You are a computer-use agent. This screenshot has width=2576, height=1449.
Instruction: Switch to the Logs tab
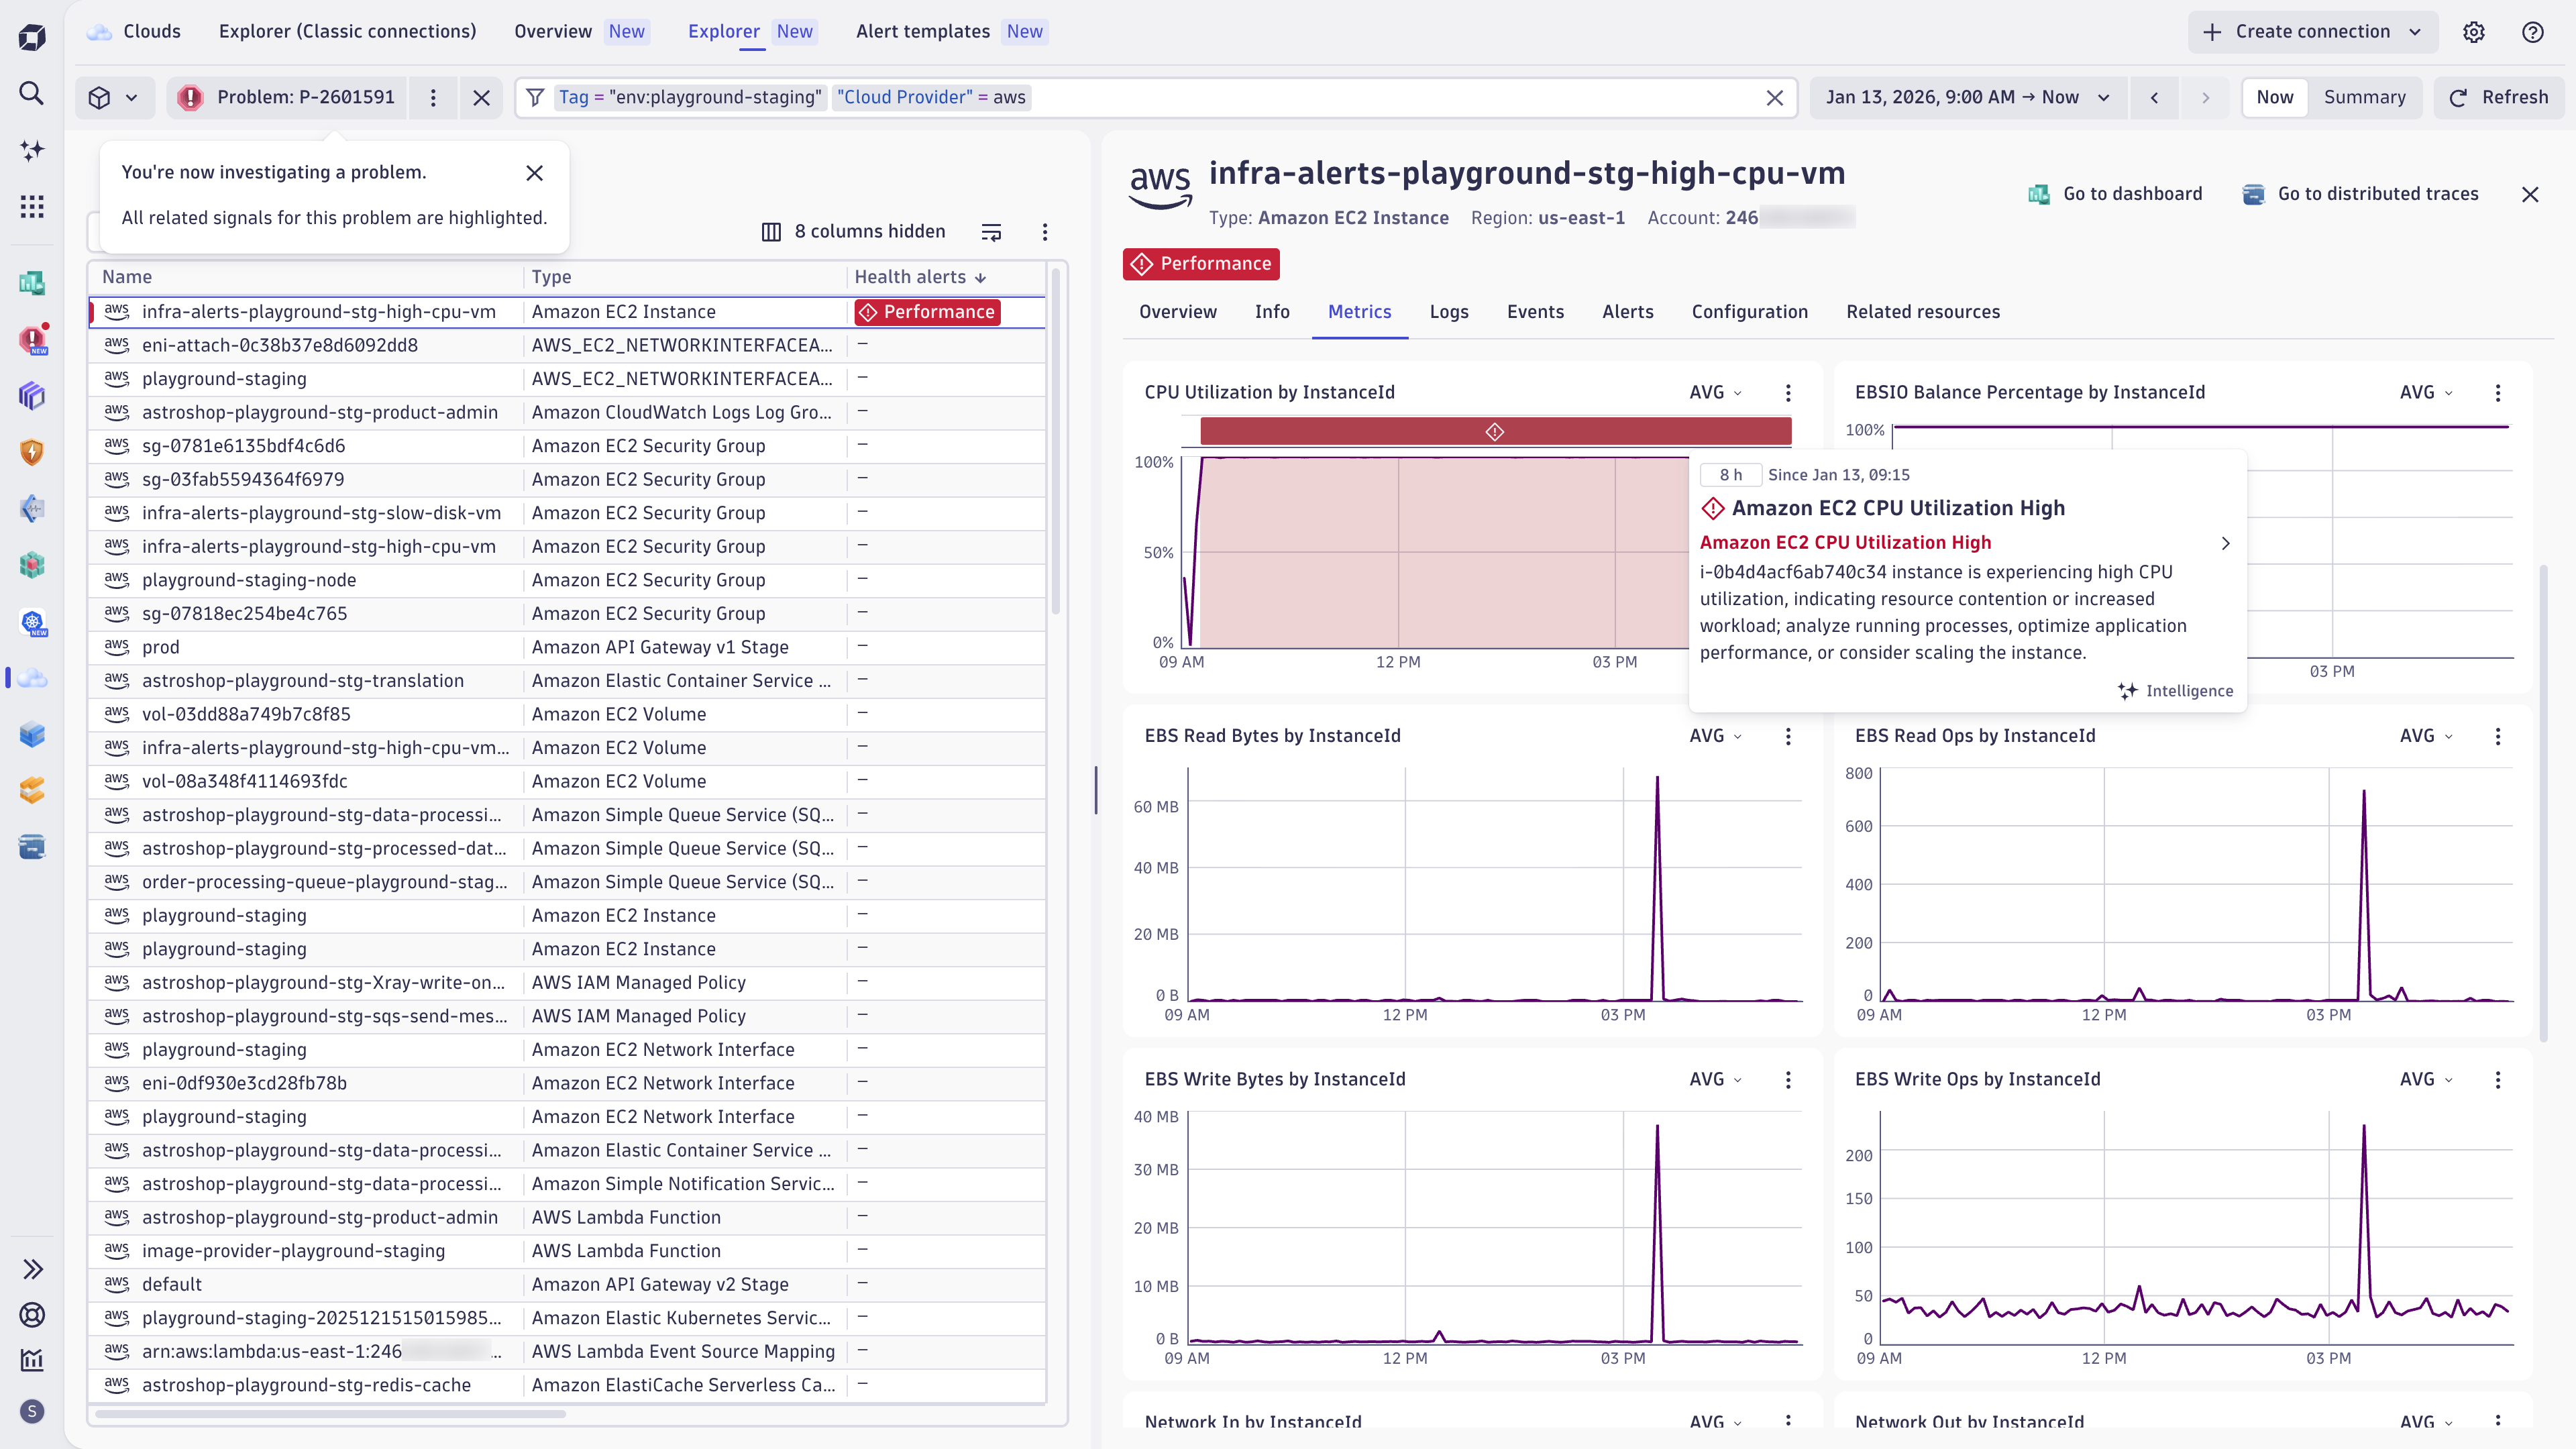(x=1448, y=312)
